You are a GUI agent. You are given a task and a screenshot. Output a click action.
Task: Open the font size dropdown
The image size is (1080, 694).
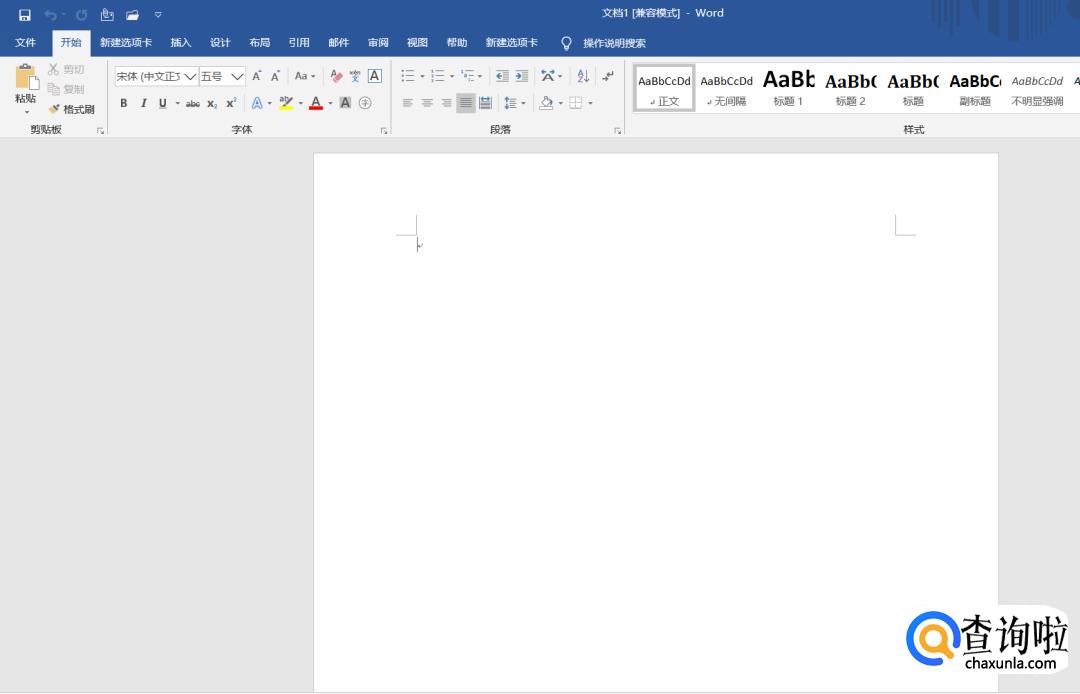click(237, 76)
